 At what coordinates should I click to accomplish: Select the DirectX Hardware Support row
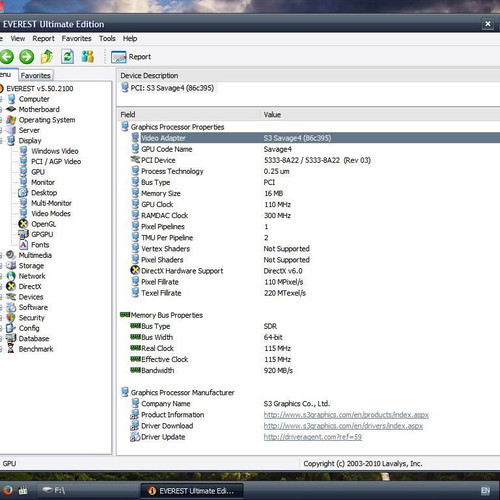click(315, 271)
